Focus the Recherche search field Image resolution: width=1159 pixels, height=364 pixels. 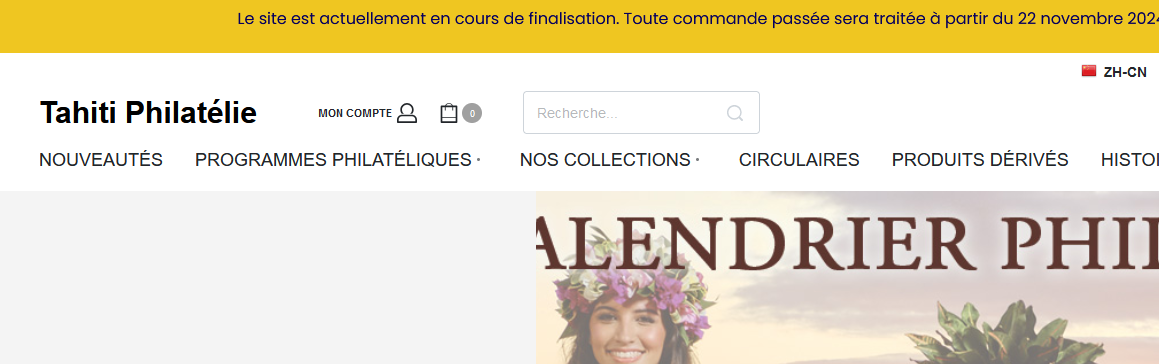(641, 112)
